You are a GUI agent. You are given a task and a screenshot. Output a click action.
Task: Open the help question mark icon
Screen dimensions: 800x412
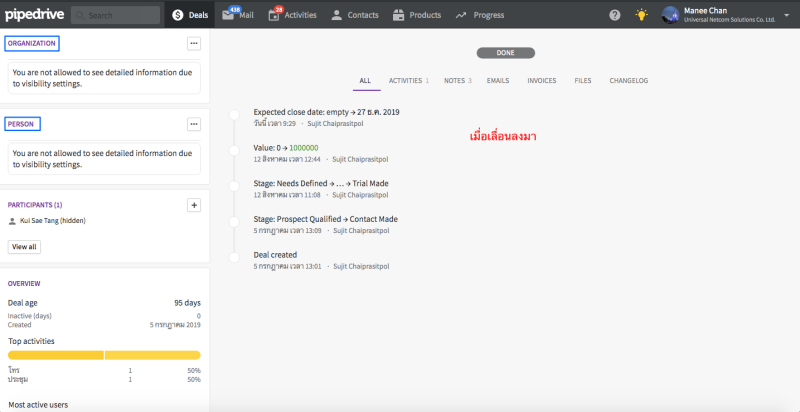pos(614,15)
